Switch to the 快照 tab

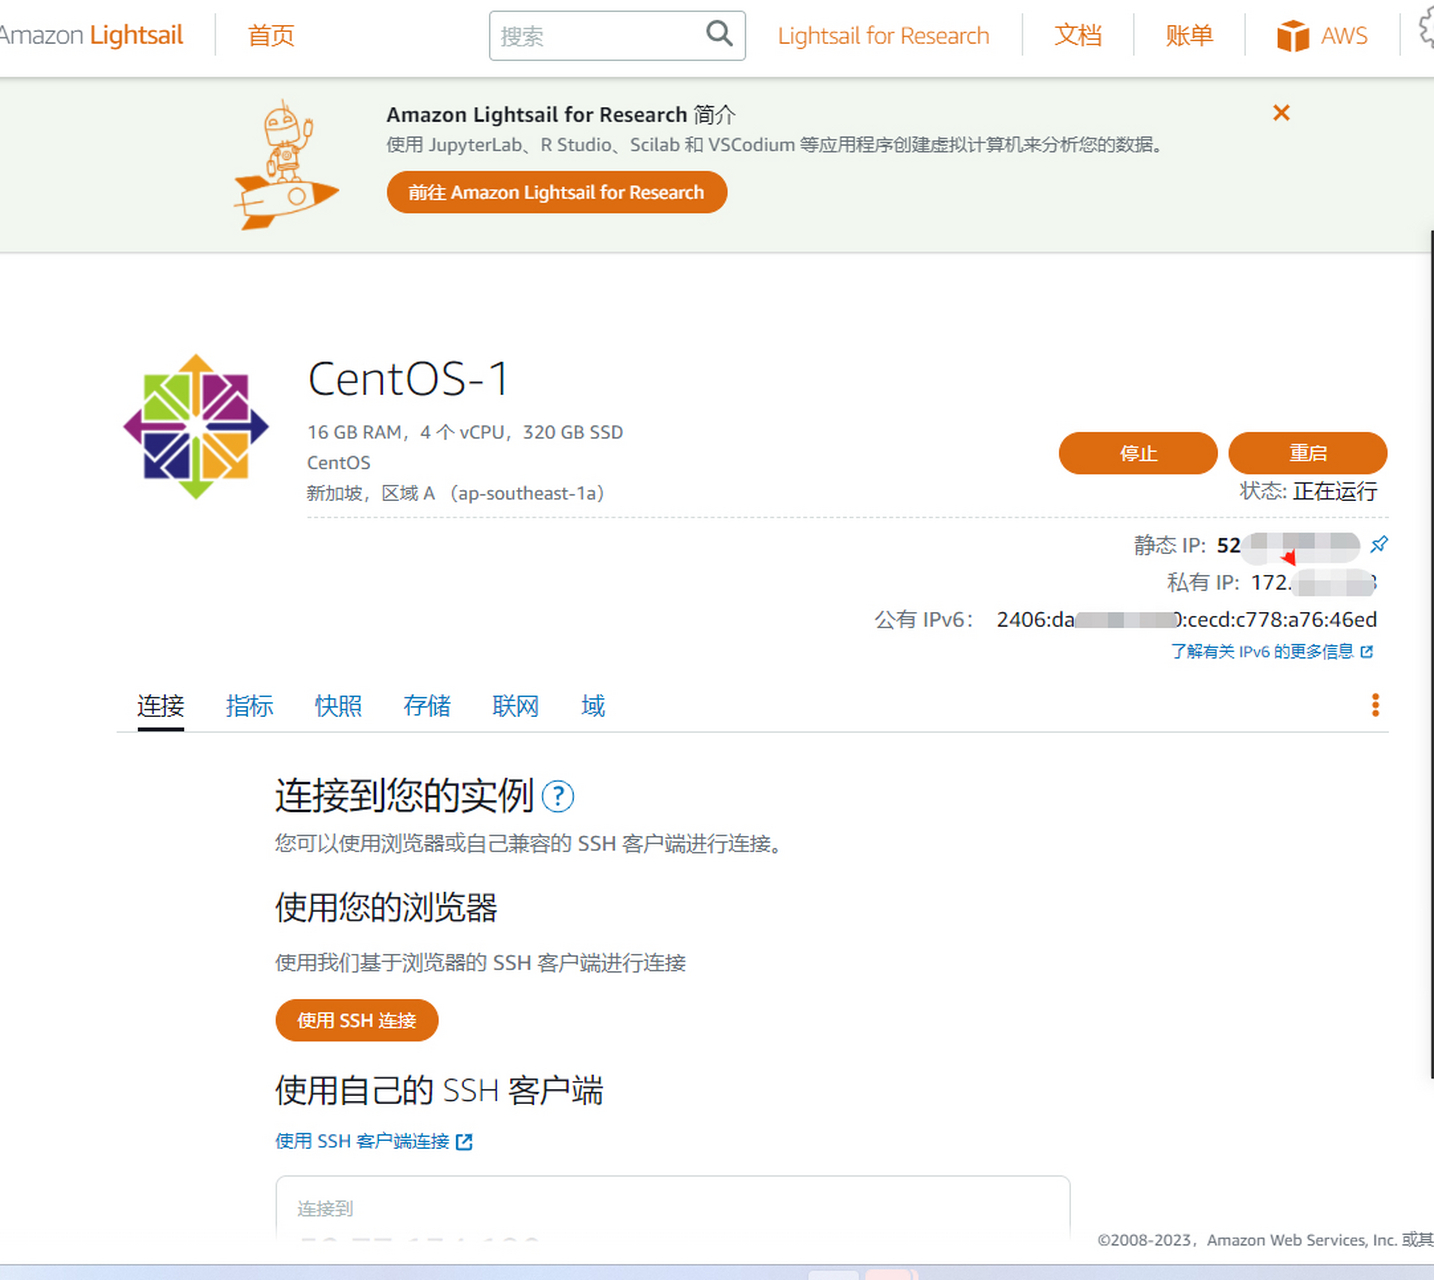tap(338, 706)
